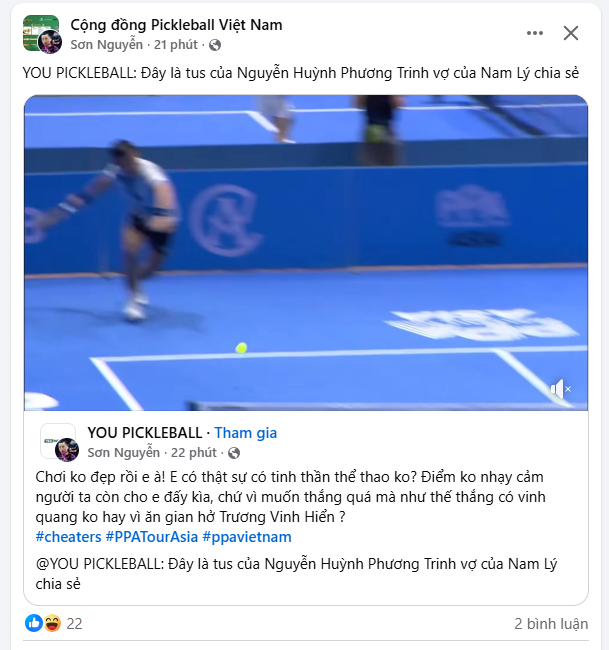The width and height of the screenshot is (609, 650).
Task: Click the globe privacy icon near 21 phút
Action: tap(215, 45)
